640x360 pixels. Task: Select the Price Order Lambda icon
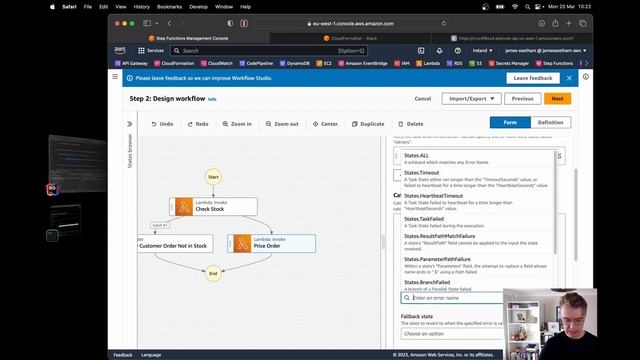(242, 244)
